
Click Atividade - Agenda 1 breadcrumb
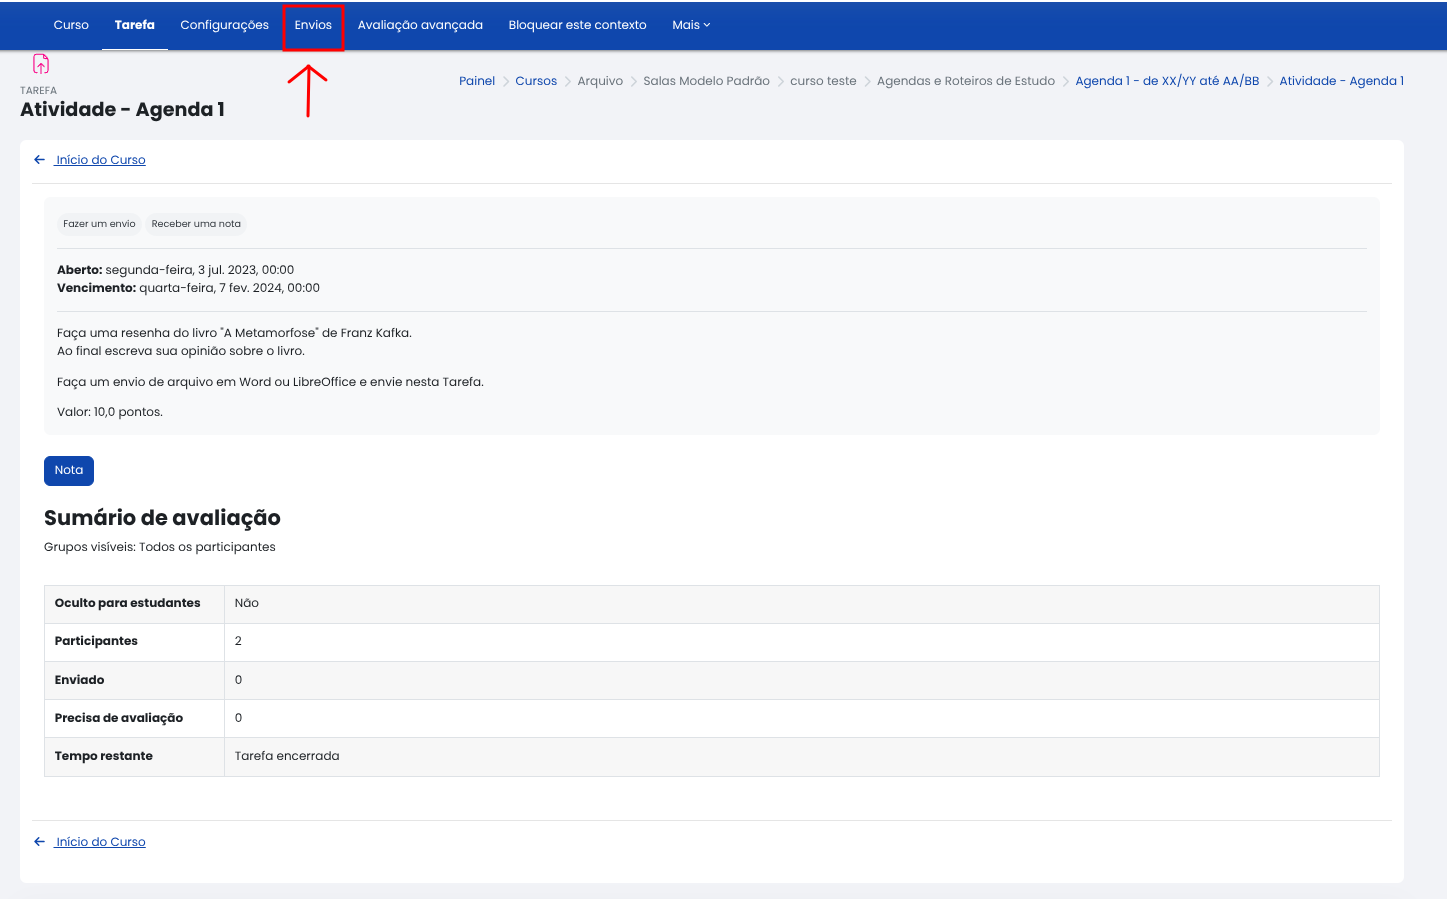(1341, 81)
